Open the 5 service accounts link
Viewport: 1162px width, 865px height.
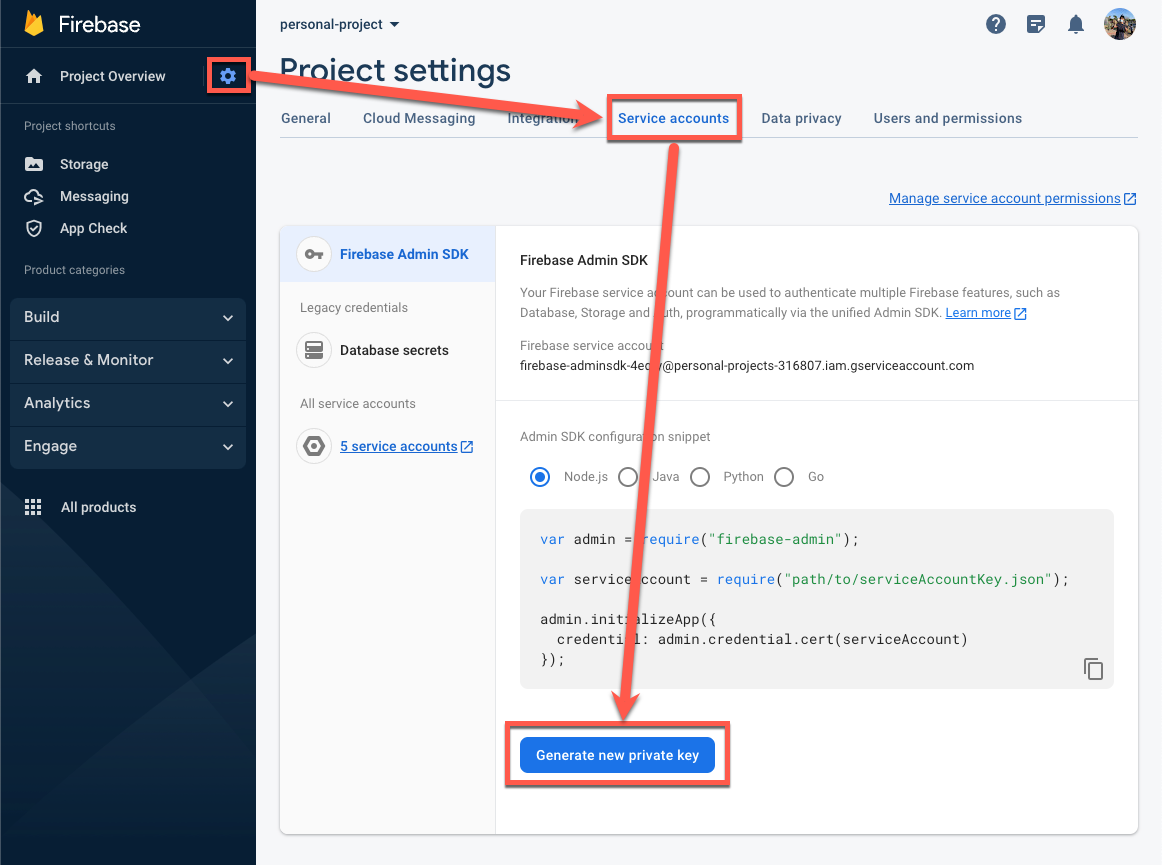click(x=406, y=446)
